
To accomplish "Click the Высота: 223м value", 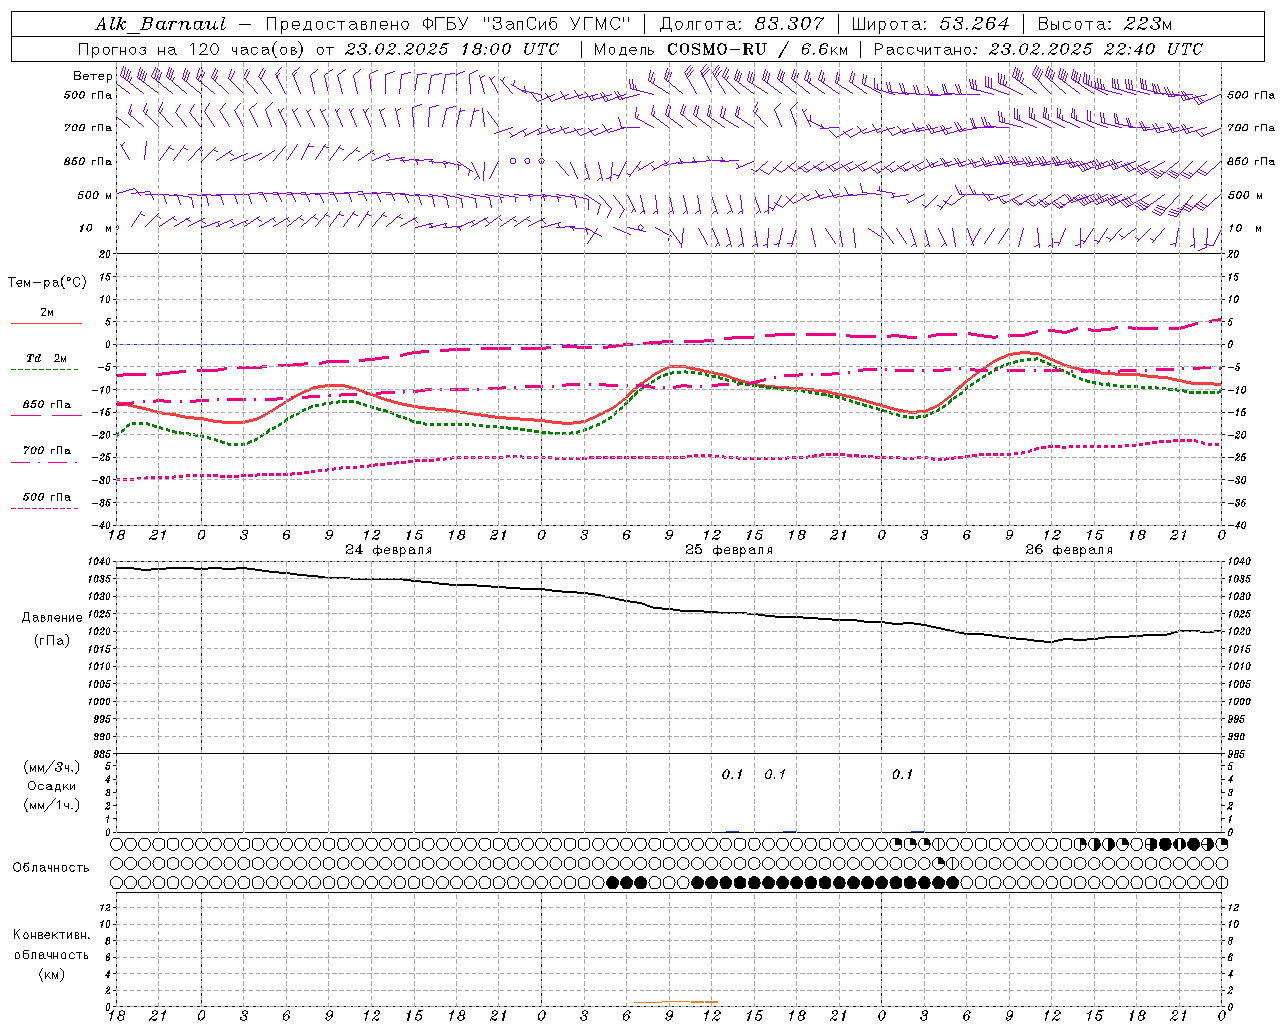I will click(1104, 24).
